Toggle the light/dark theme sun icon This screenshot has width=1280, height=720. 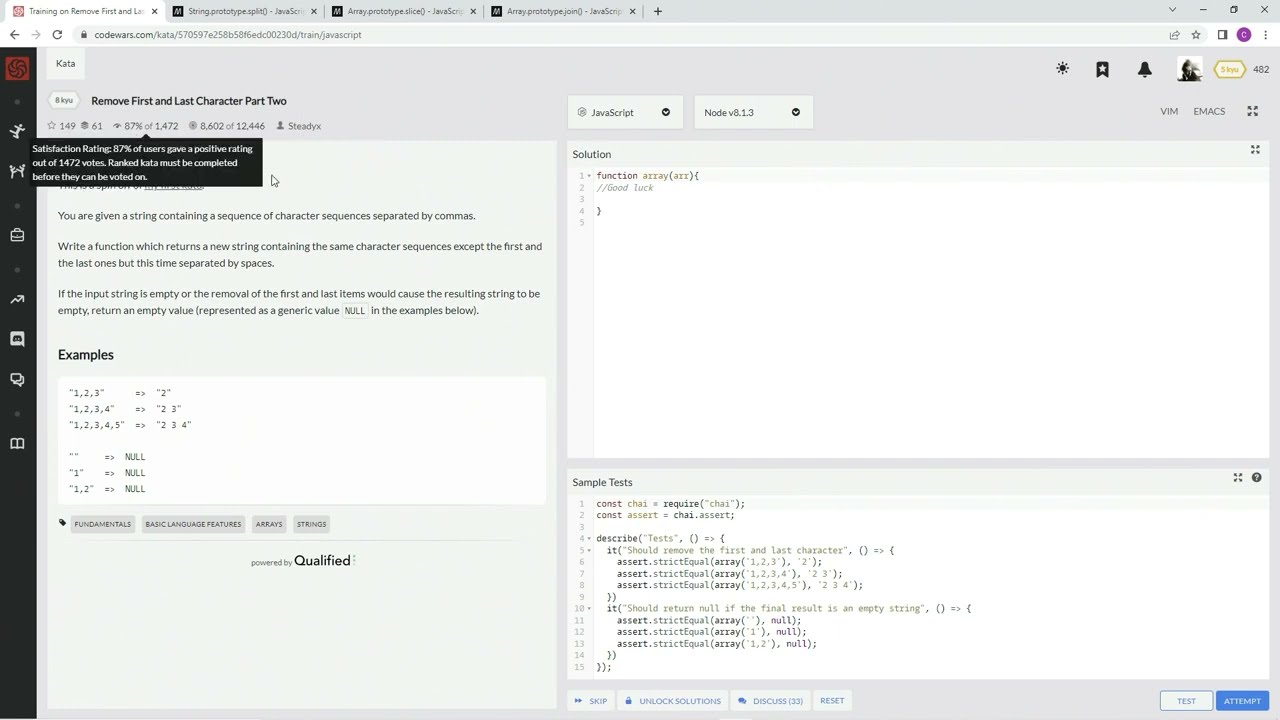point(1062,69)
